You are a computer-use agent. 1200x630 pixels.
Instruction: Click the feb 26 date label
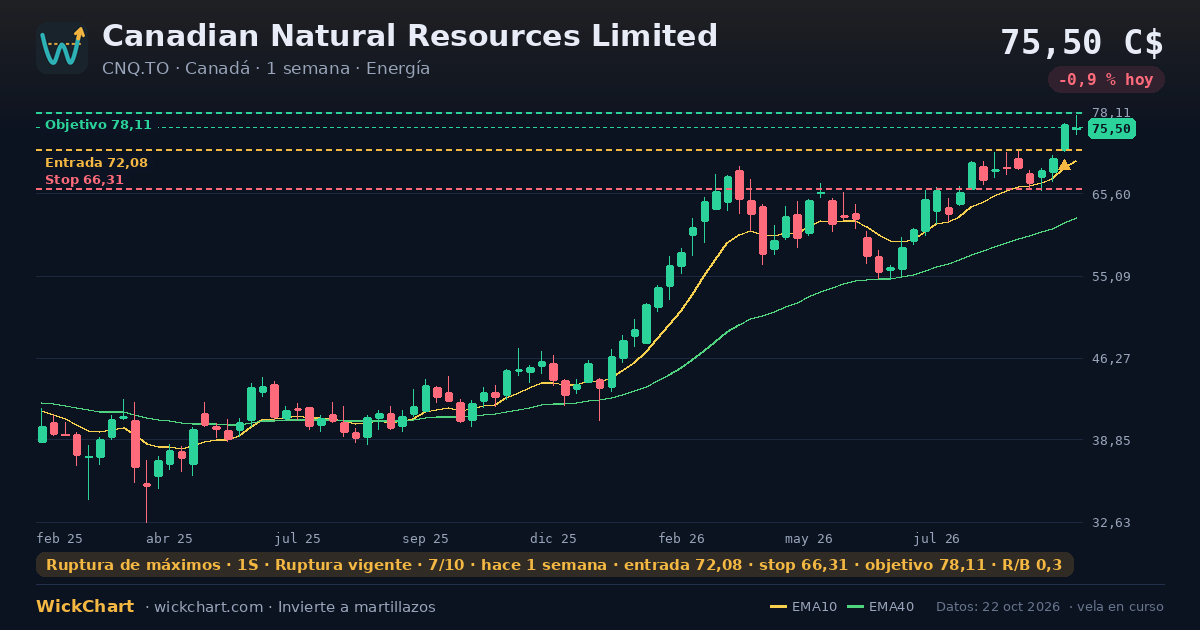(x=683, y=538)
